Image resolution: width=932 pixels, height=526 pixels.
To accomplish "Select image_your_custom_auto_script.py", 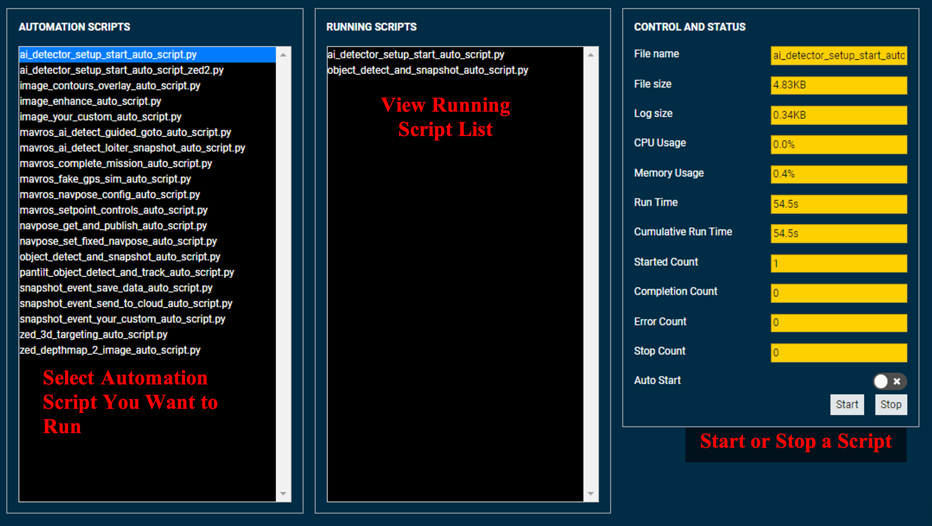I will point(147,116).
